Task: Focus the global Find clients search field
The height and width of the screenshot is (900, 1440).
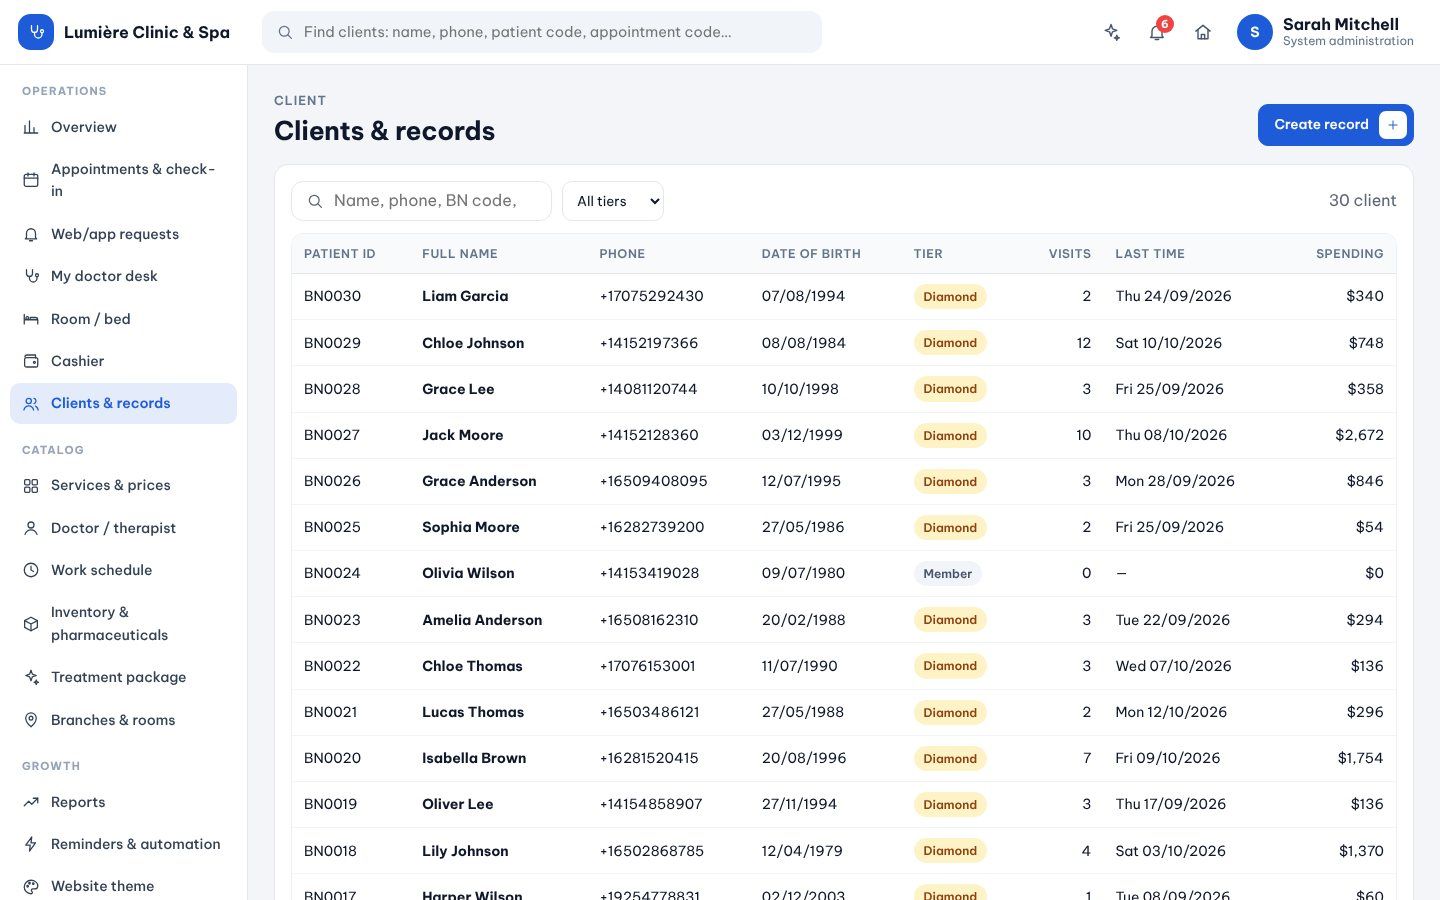Action: 542,32
